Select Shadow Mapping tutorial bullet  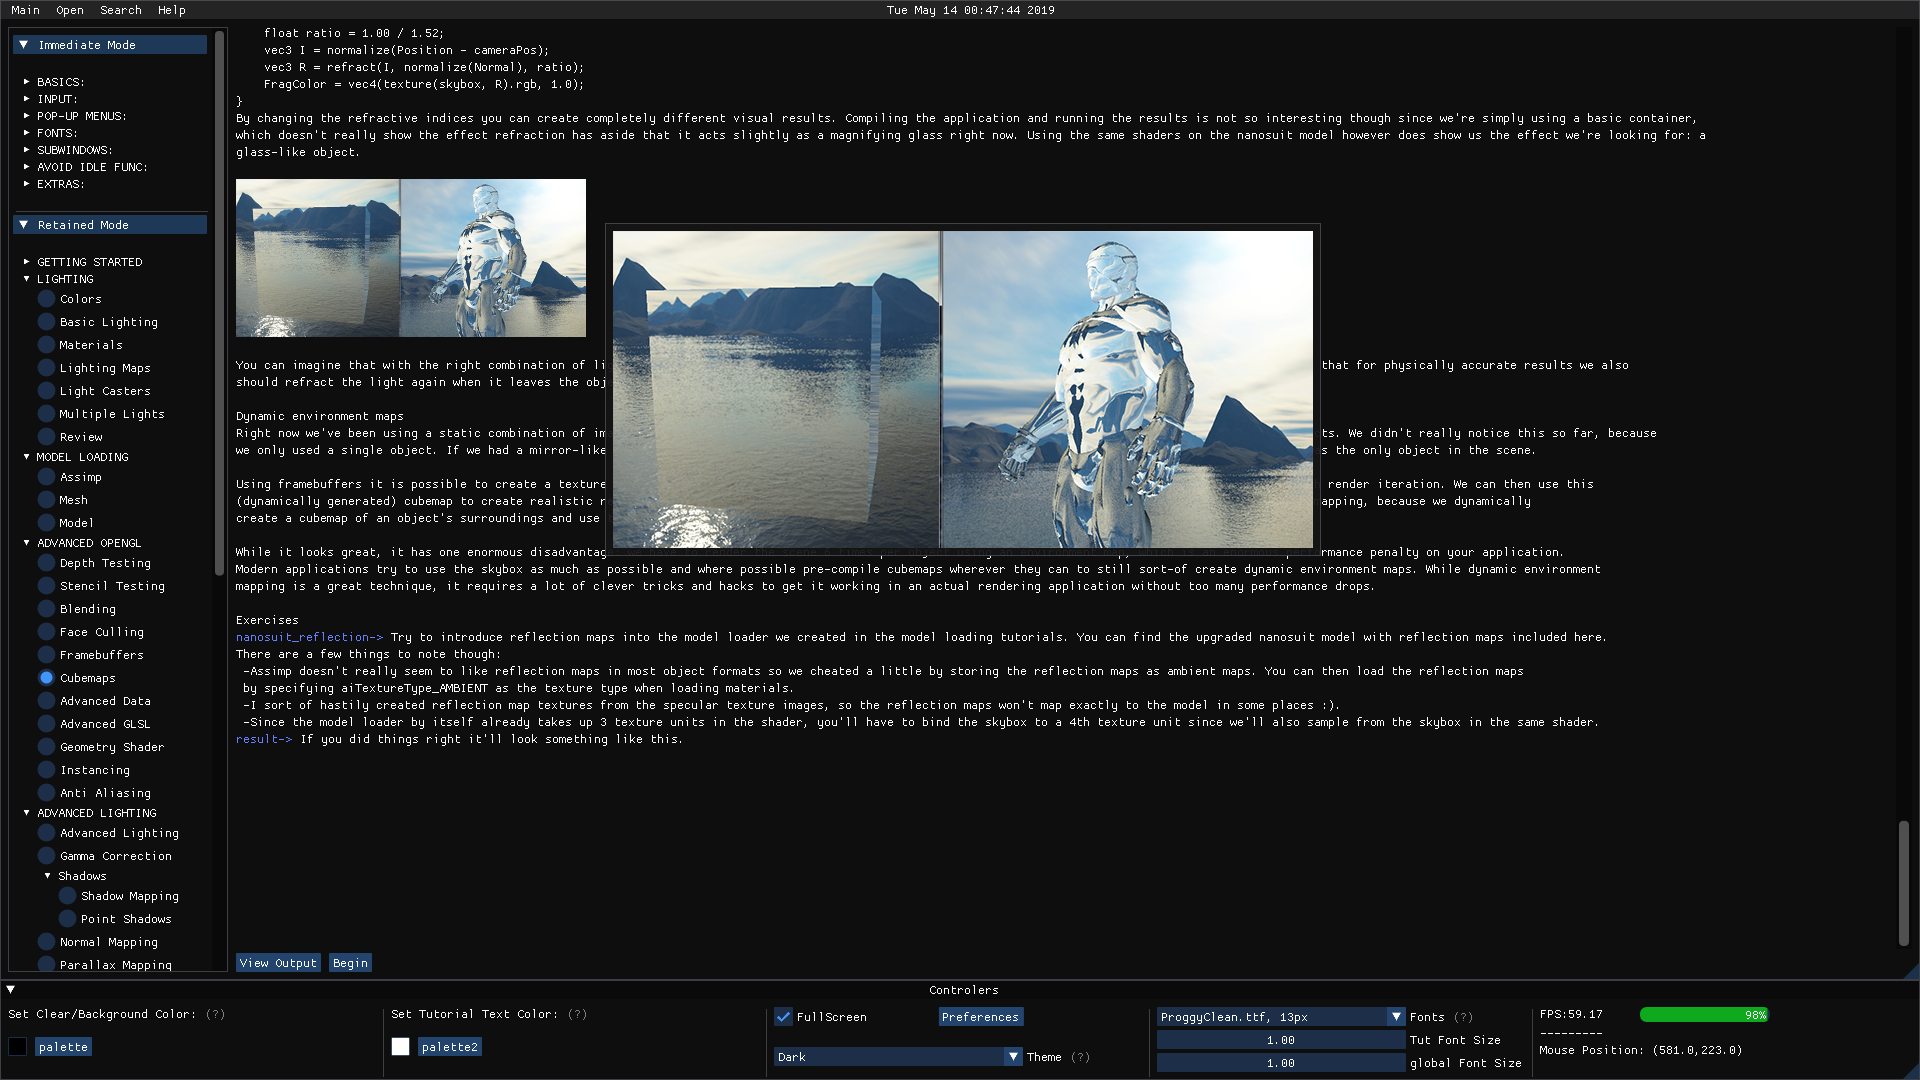click(x=67, y=896)
